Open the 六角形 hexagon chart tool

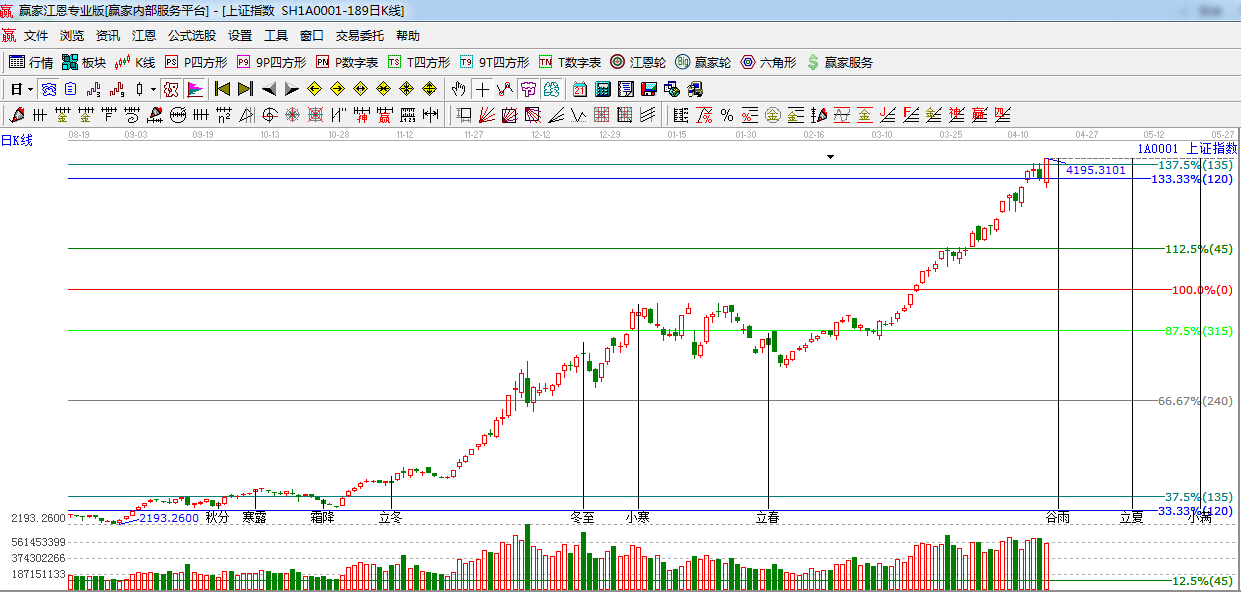768,62
